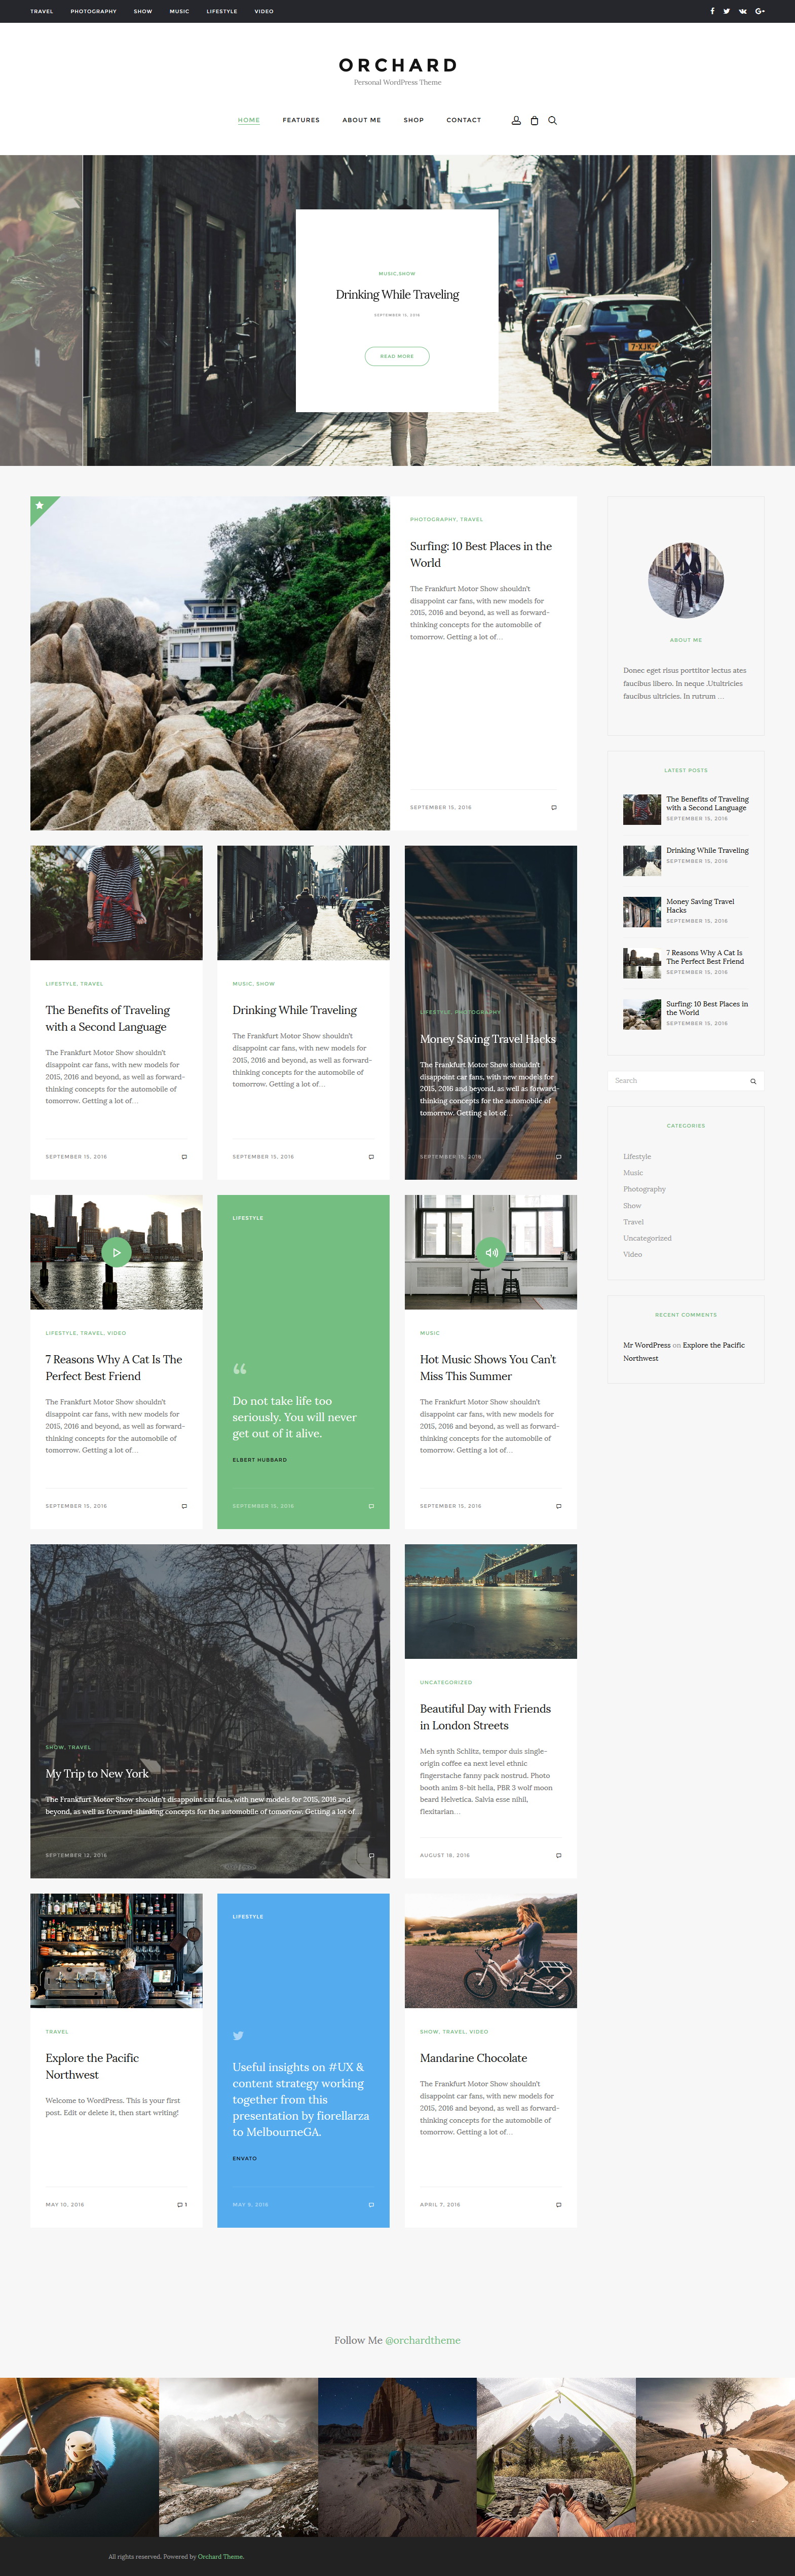Open comments icon on green quote card
Screen dimensions: 795x2576
click(x=371, y=1505)
